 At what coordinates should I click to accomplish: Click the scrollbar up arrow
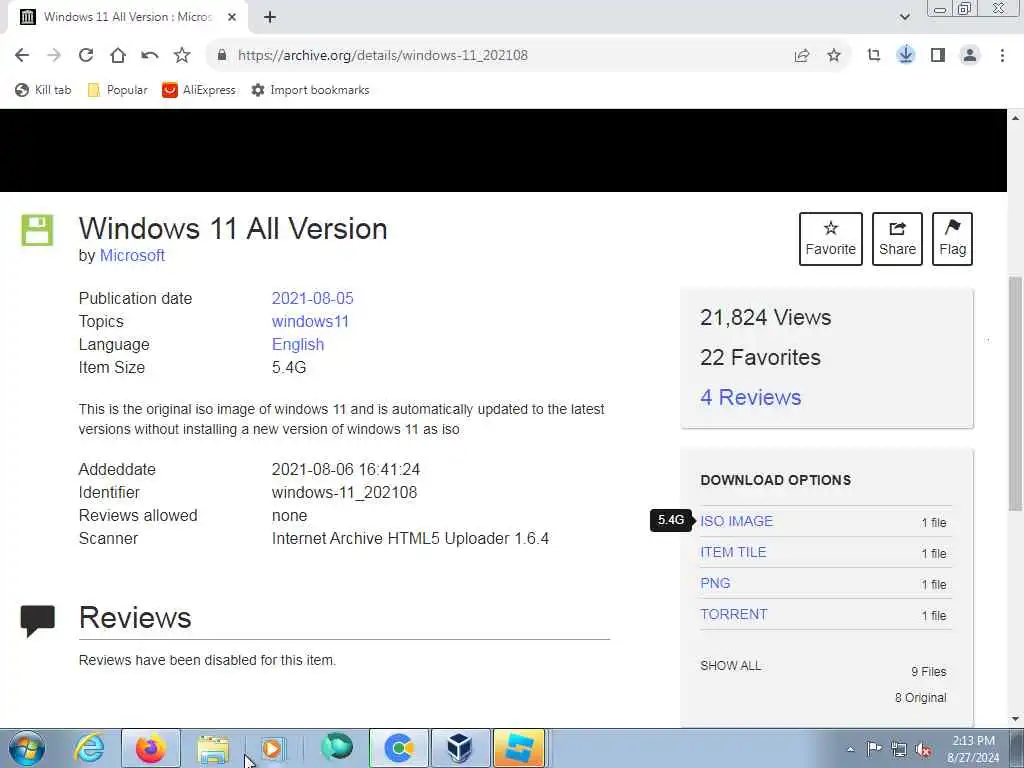[1015, 118]
